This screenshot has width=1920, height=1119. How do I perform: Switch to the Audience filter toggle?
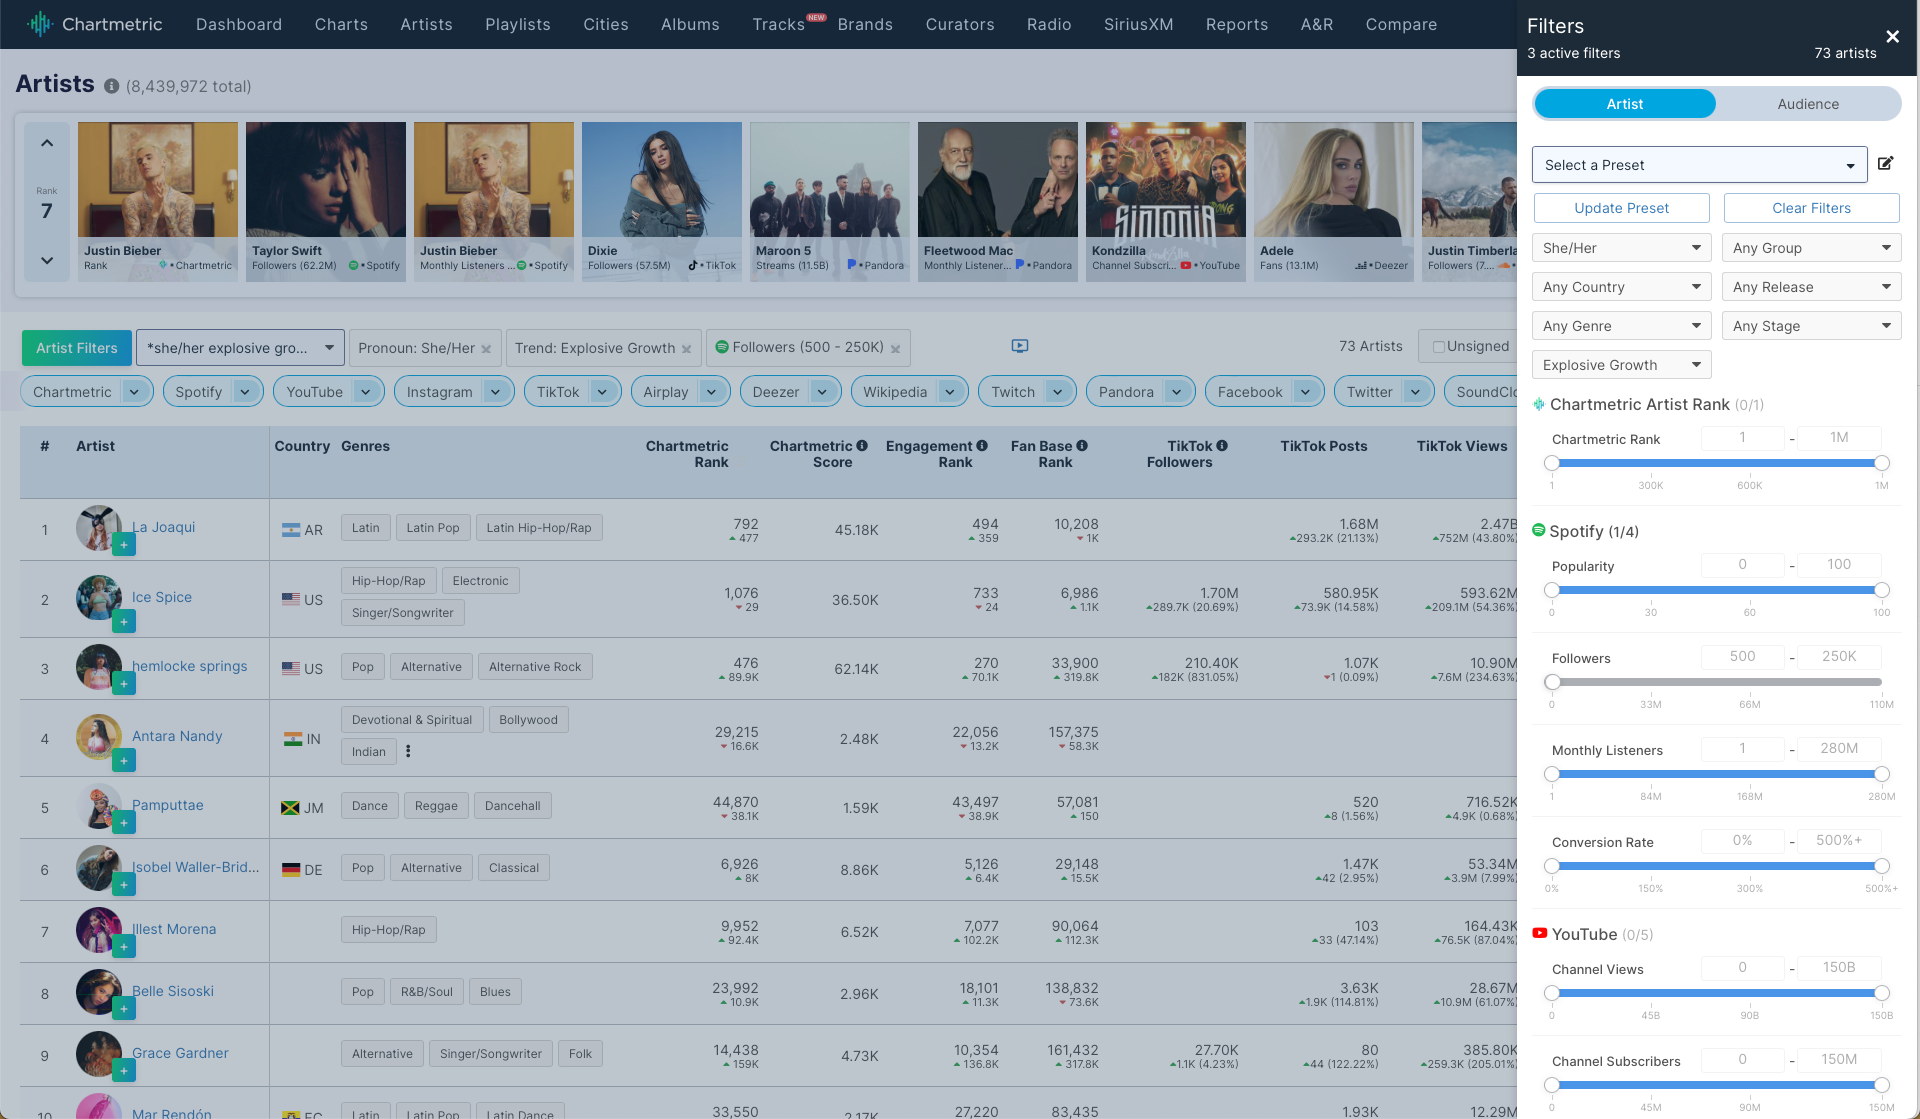tap(1807, 104)
